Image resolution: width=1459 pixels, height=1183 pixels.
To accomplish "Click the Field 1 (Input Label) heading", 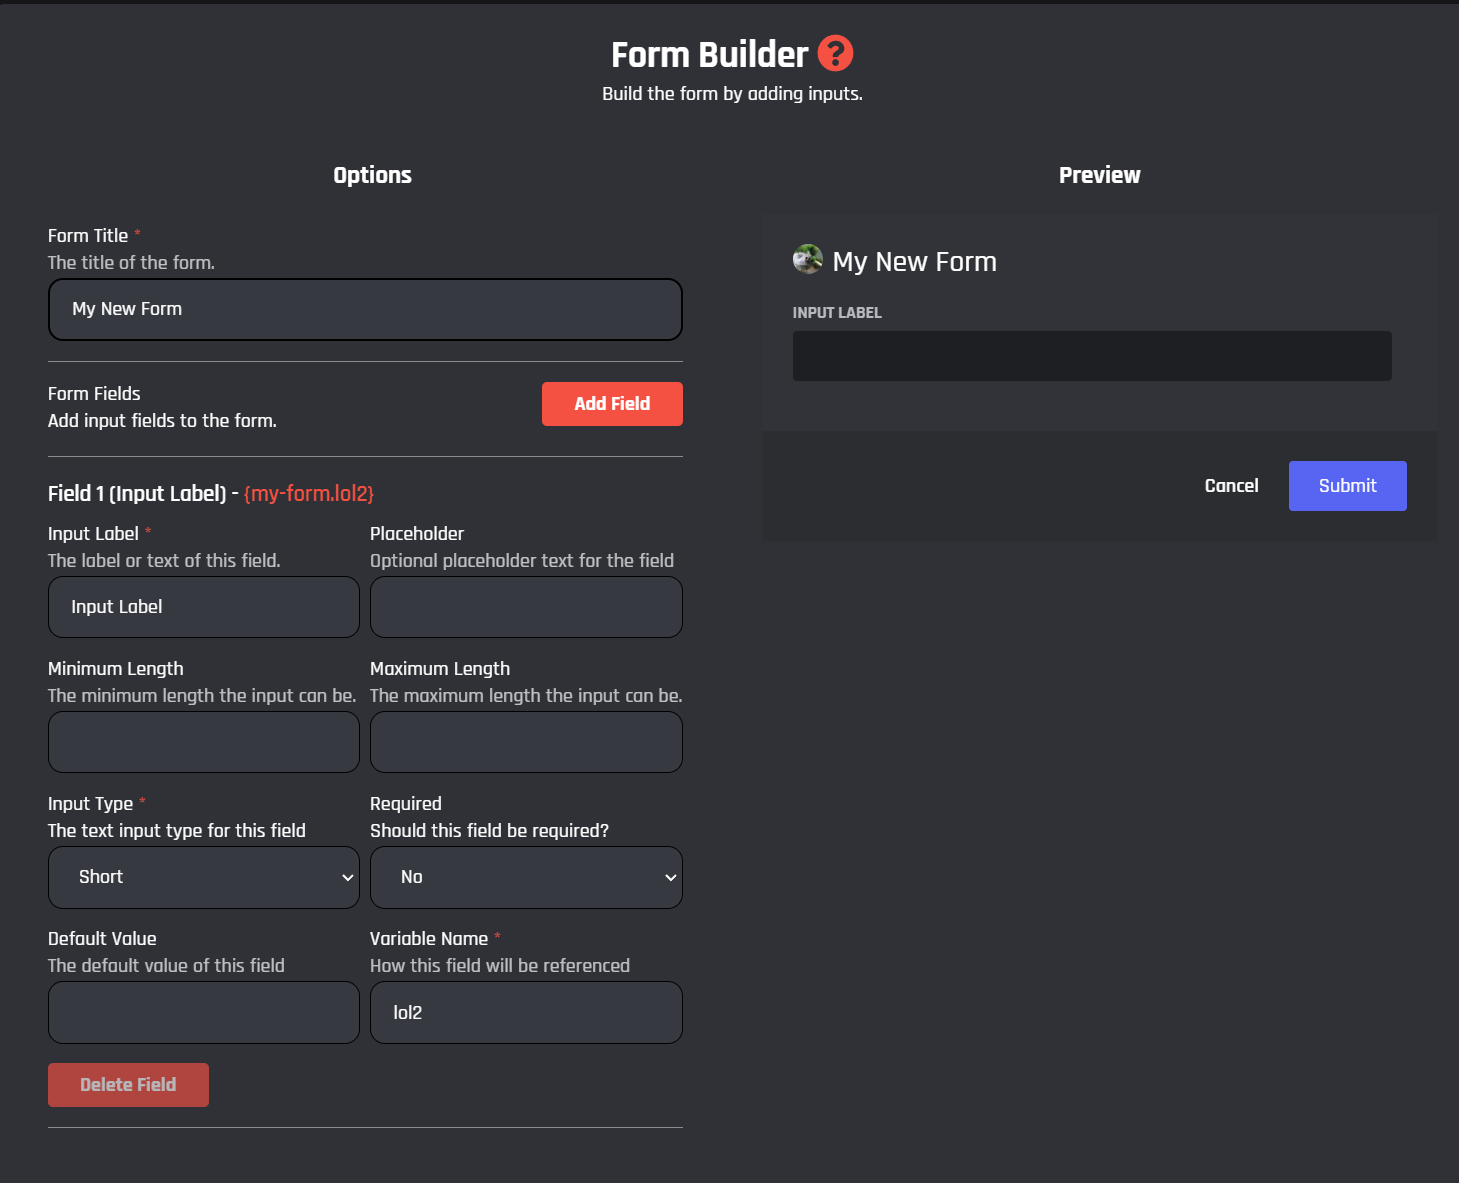I will point(137,494).
